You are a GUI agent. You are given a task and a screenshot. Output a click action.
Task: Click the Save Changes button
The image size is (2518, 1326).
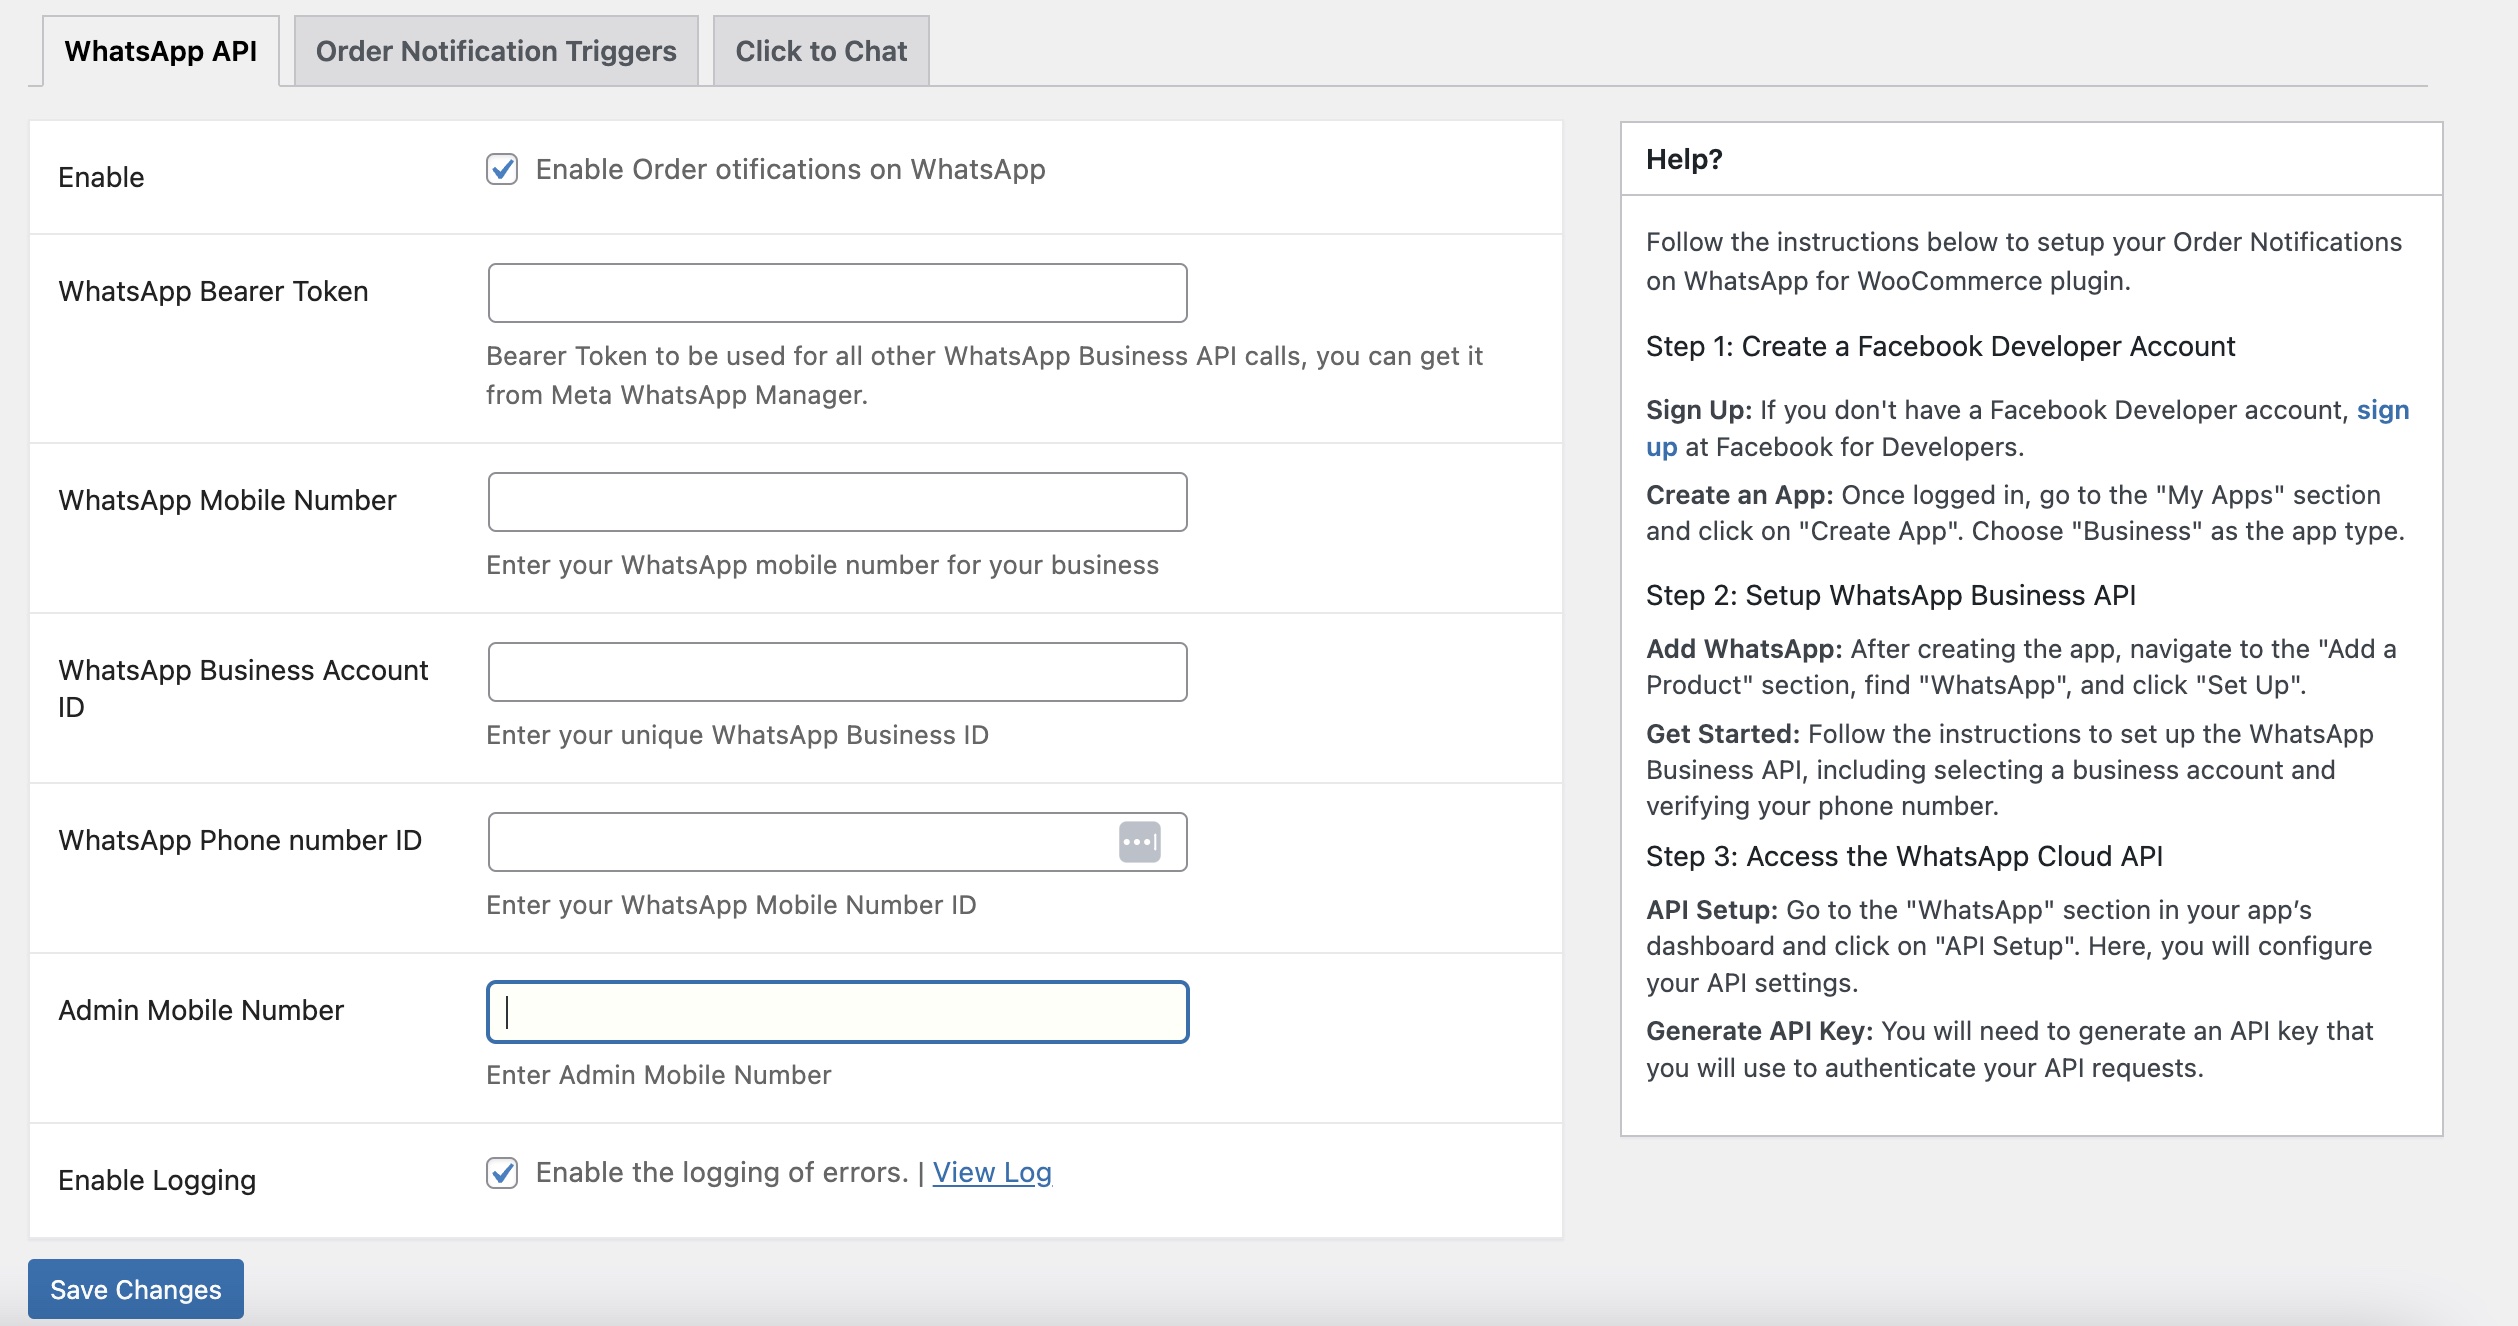click(136, 1289)
